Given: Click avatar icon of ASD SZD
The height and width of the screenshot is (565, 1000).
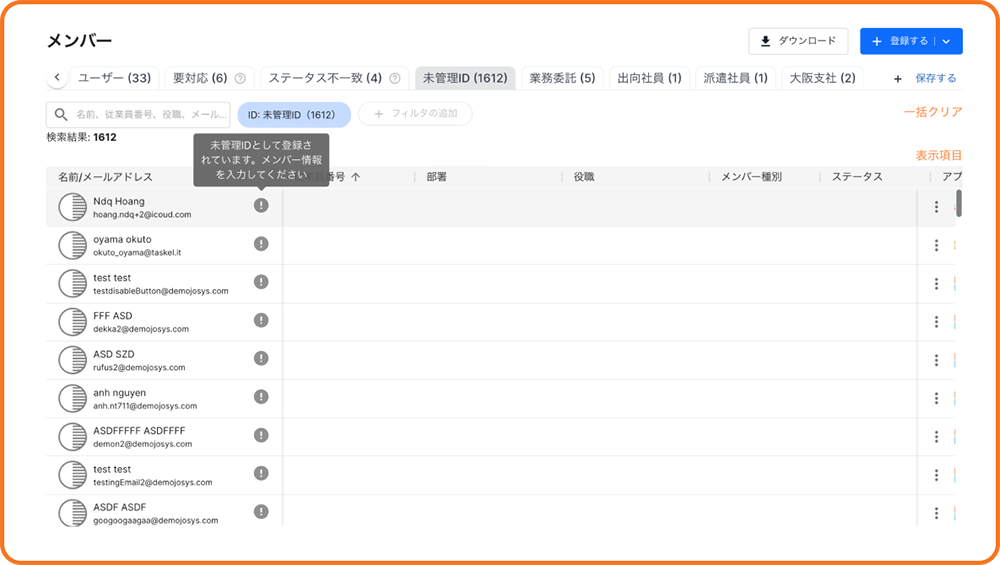Looking at the screenshot, I should pyautogui.click(x=73, y=360).
